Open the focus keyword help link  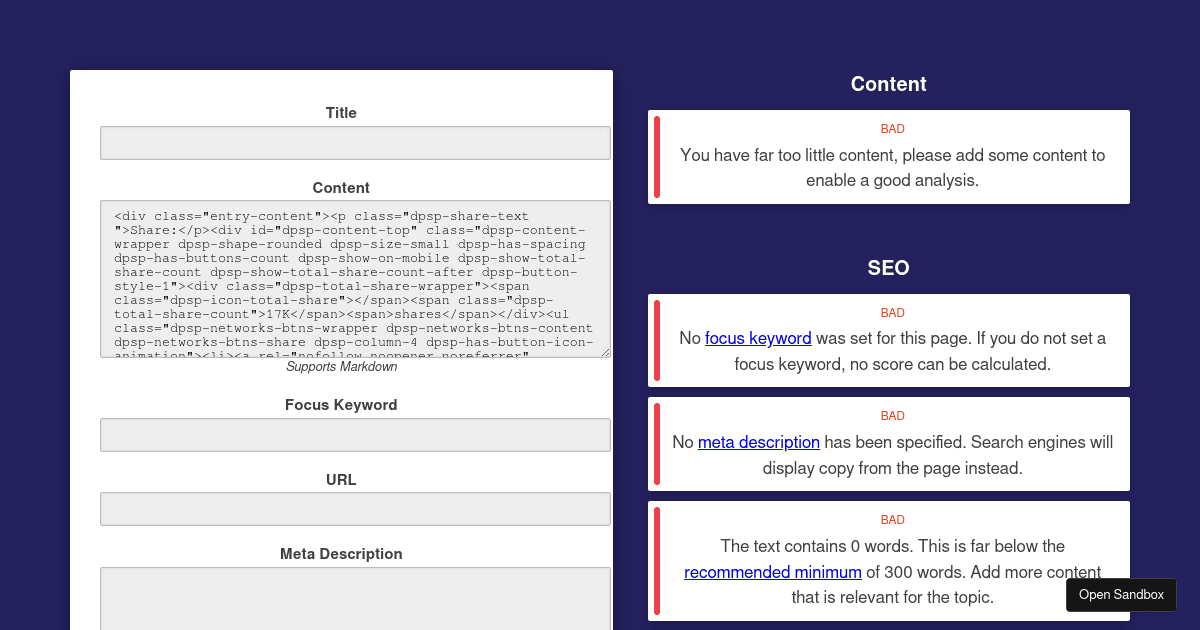[758, 338]
